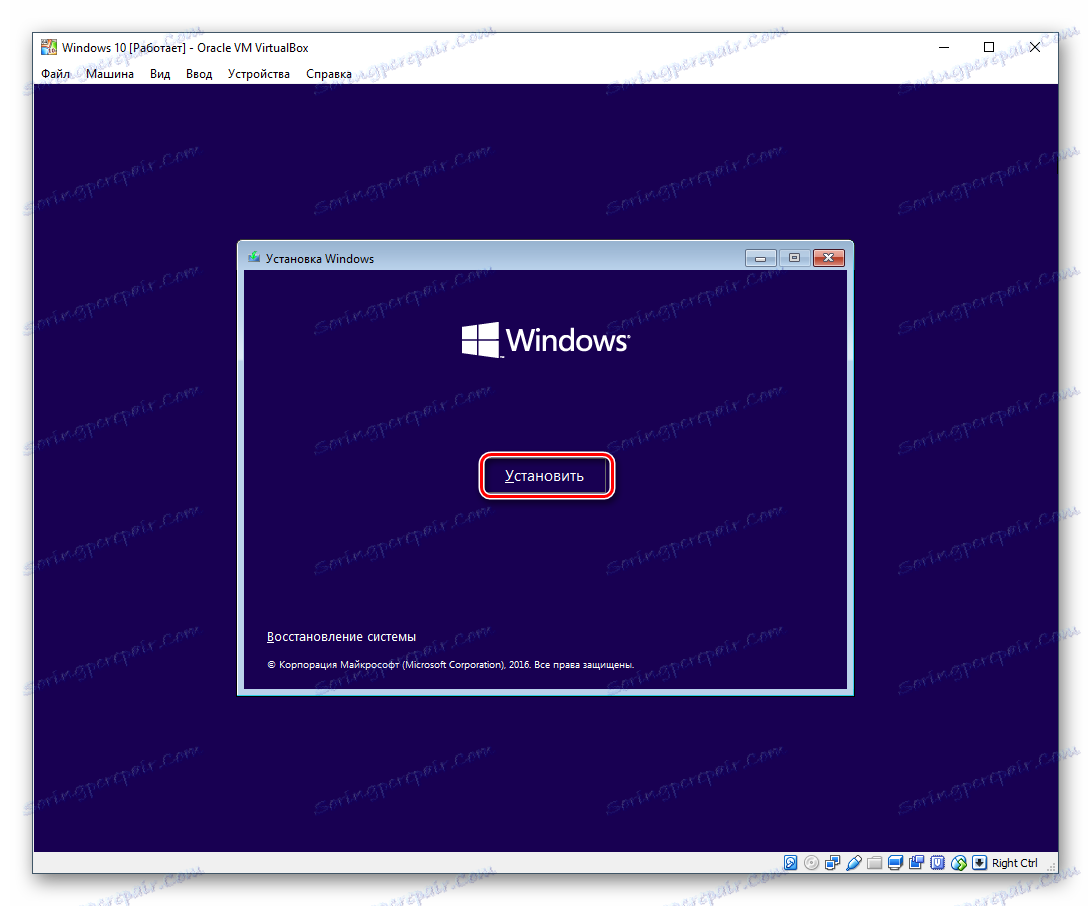Maximize the VirtualBox window
Image resolution: width=1091 pixels, height=906 pixels.
point(989,47)
